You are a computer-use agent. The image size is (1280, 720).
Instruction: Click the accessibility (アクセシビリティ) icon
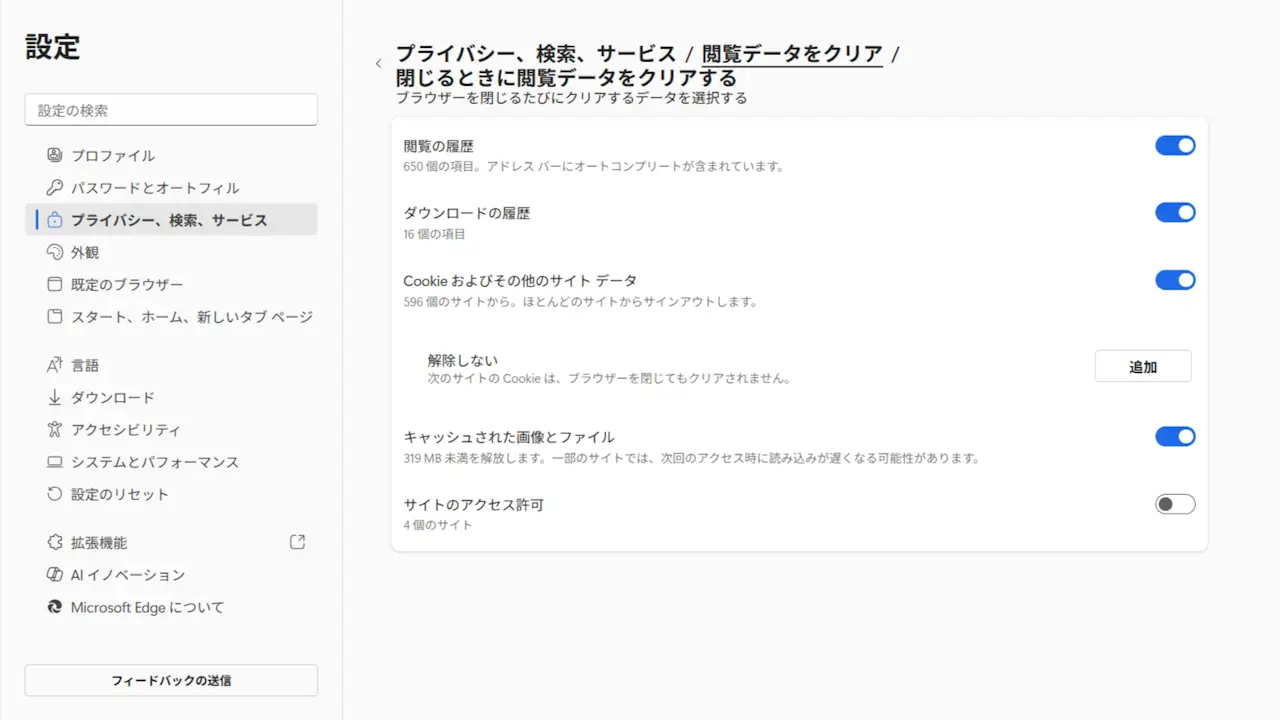[55, 429]
